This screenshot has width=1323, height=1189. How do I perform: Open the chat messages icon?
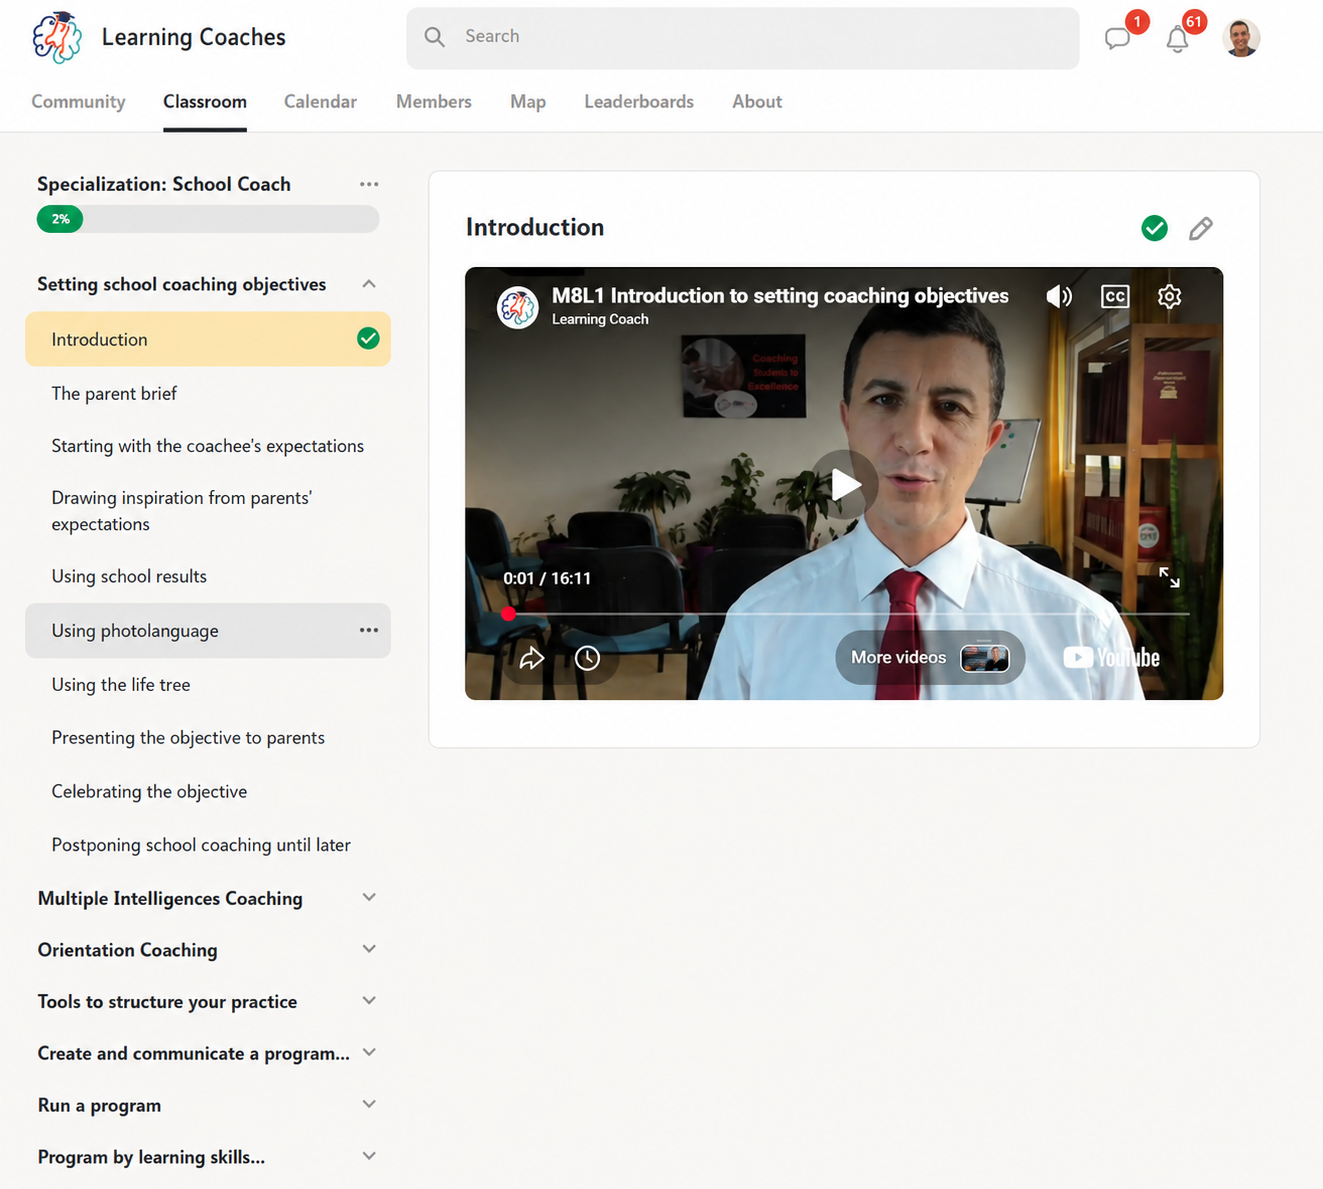point(1117,39)
